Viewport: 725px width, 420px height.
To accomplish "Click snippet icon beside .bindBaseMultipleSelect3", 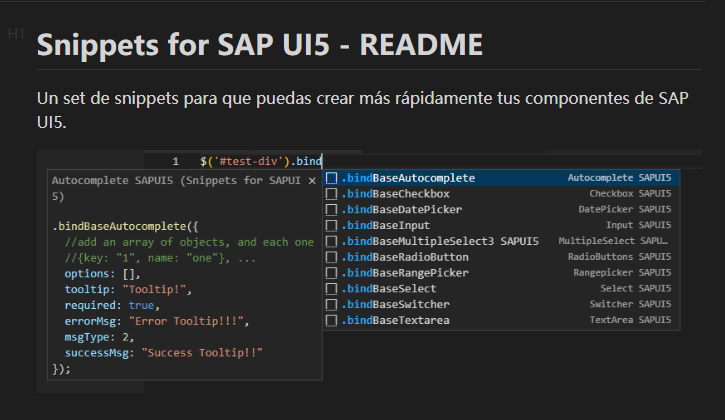I will click(331, 241).
